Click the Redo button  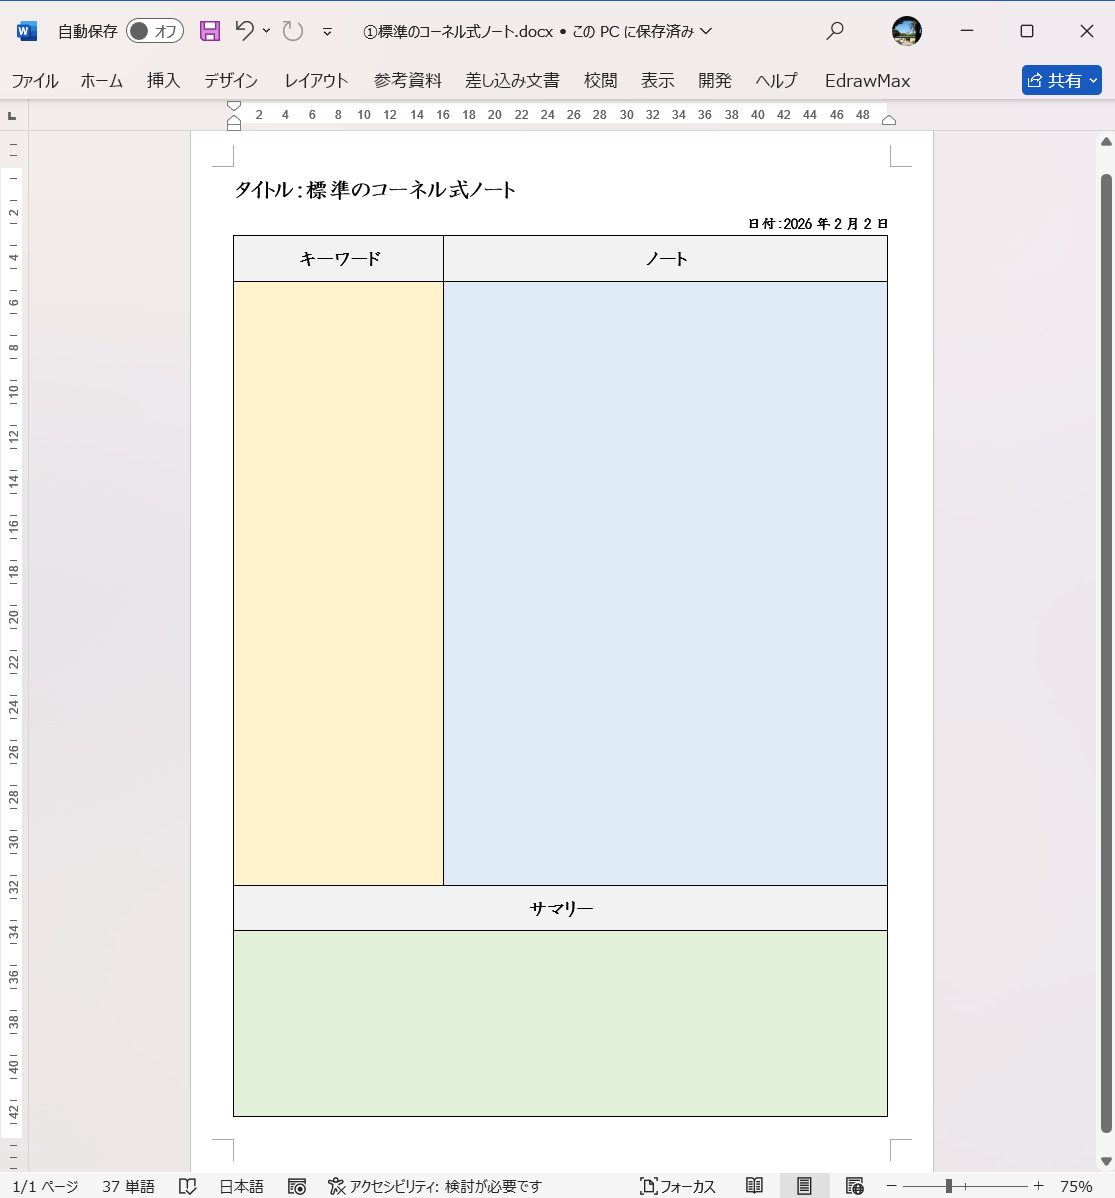tap(293, 31)
